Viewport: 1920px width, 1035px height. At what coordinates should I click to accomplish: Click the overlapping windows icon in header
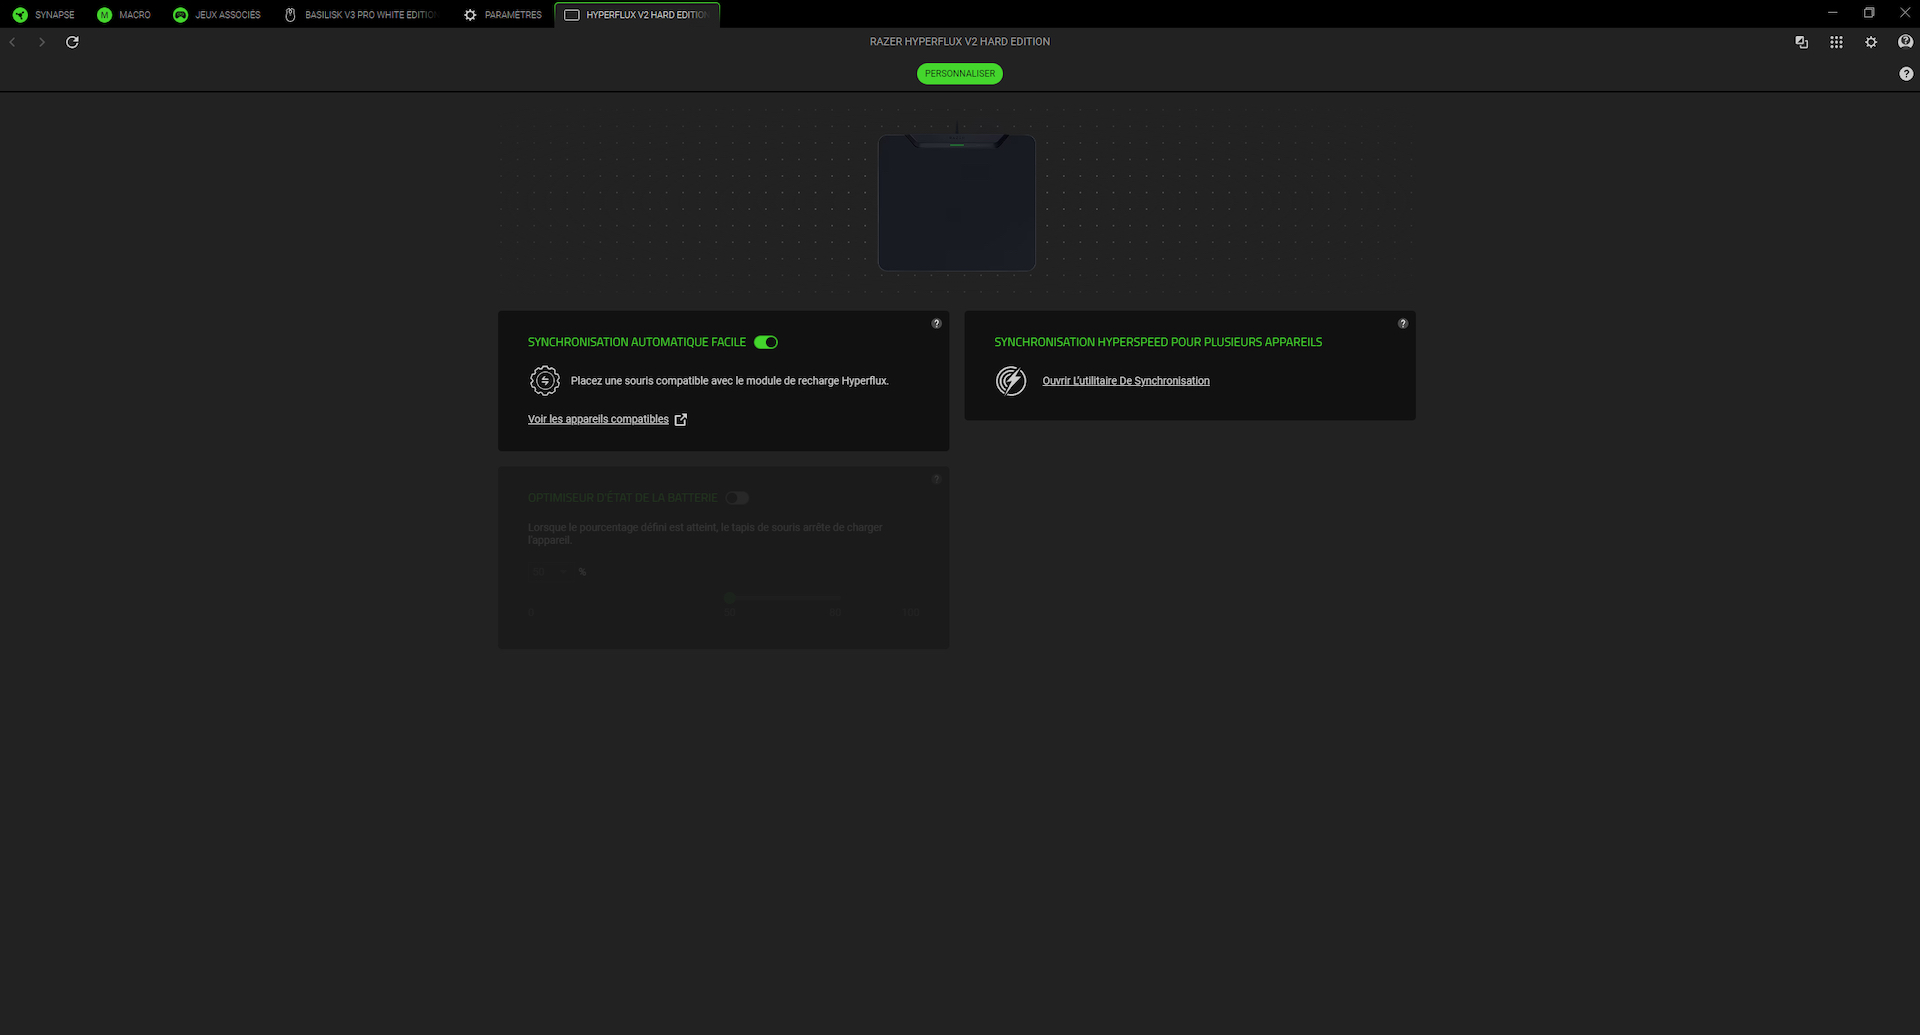1802,42
